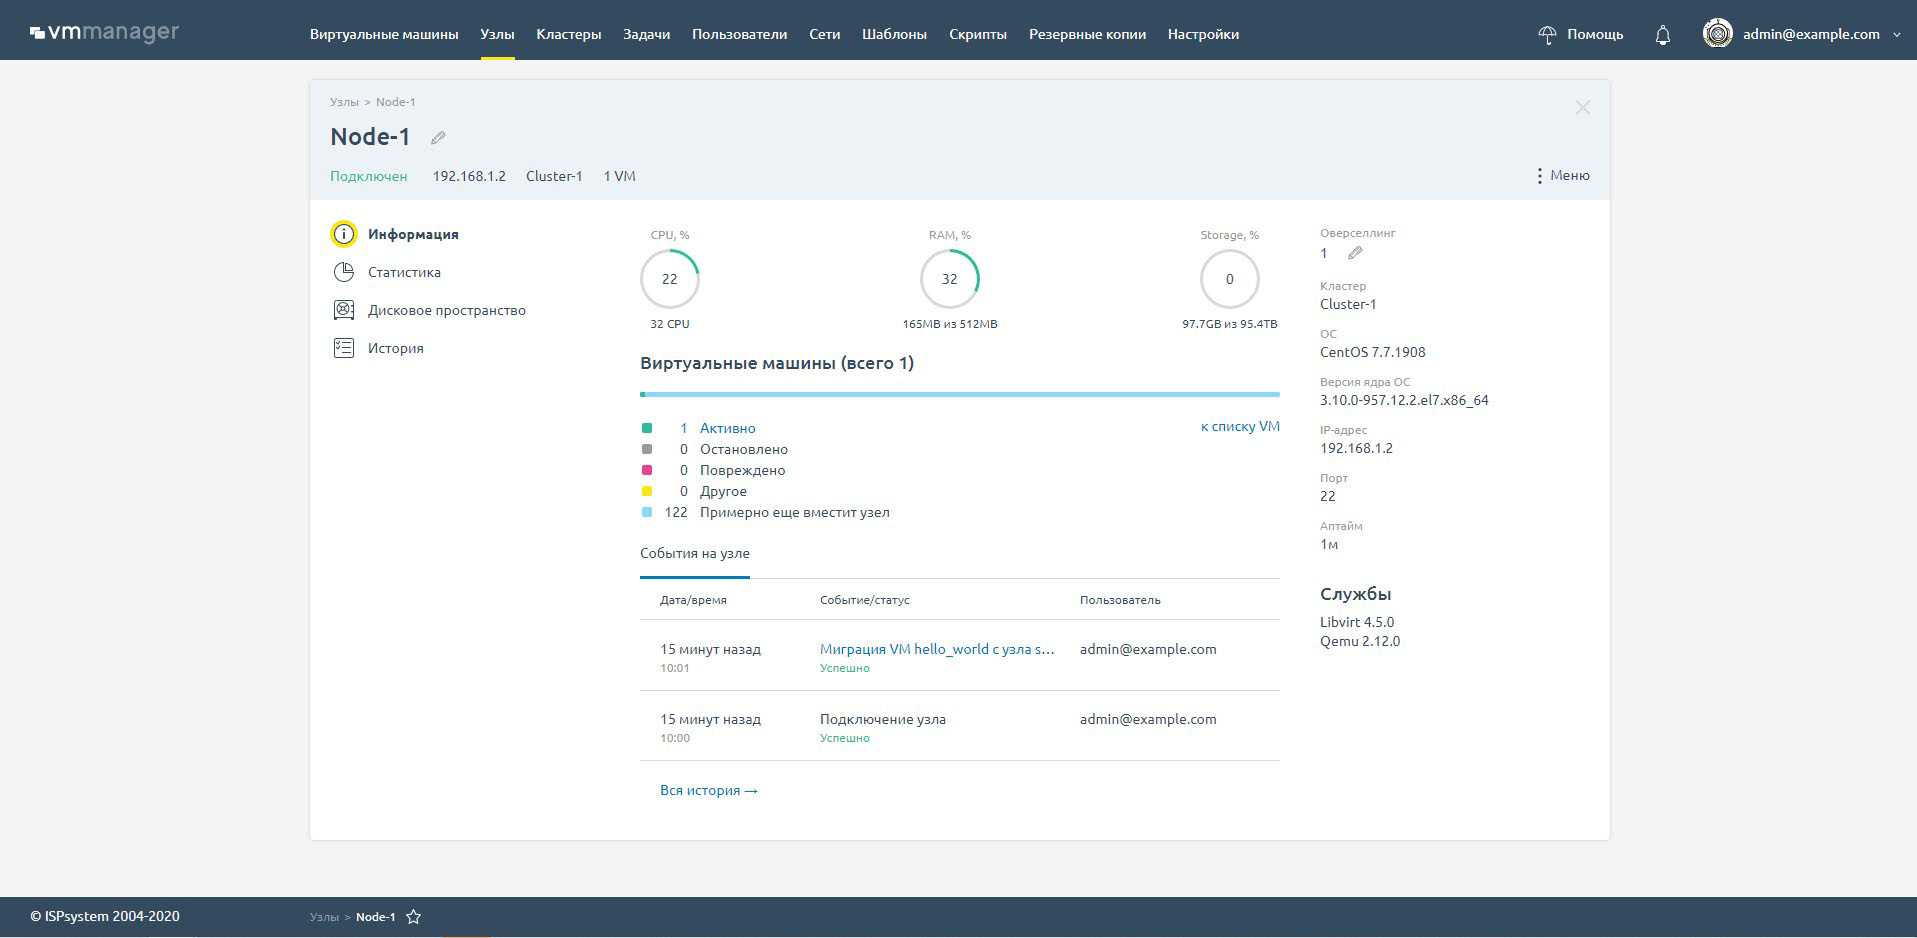Open the three-dot Меню for node
The height and width of the screenshot is (938, 1917).
(x=1562, y=176)
